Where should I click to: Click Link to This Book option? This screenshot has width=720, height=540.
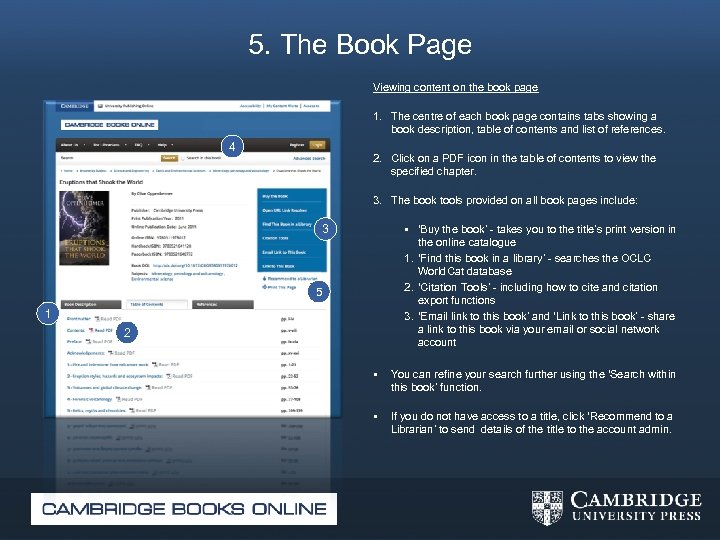279,266
